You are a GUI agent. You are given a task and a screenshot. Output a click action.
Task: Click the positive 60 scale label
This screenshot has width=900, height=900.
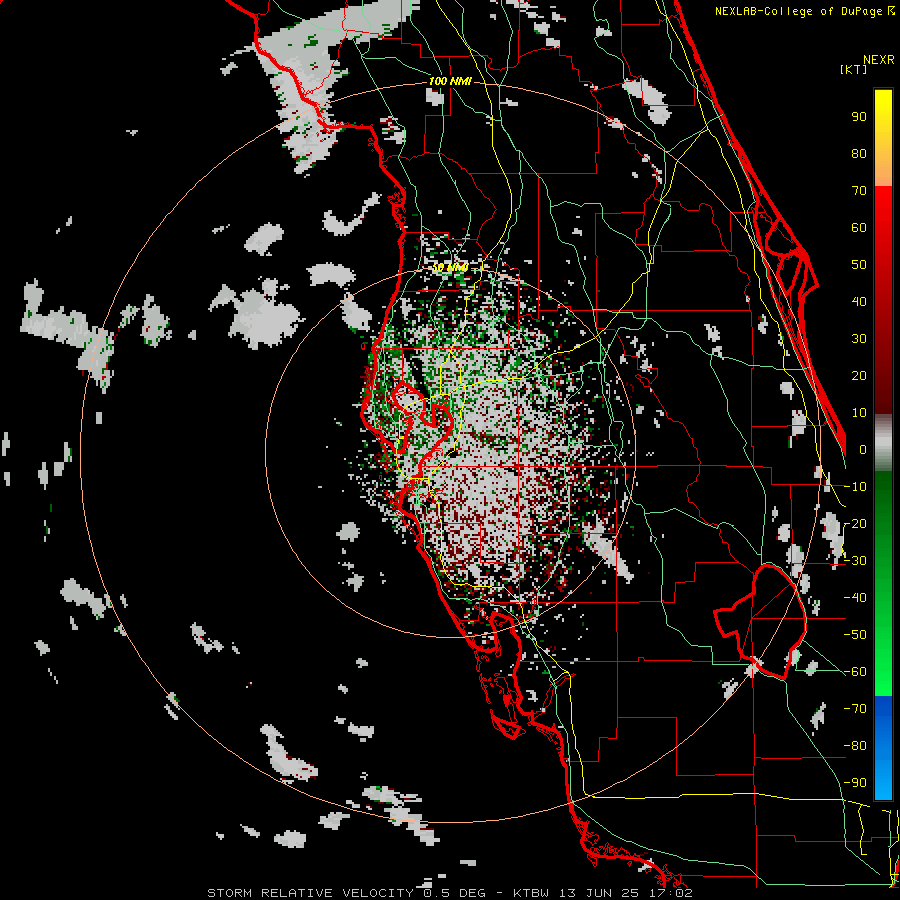point(859,228)
